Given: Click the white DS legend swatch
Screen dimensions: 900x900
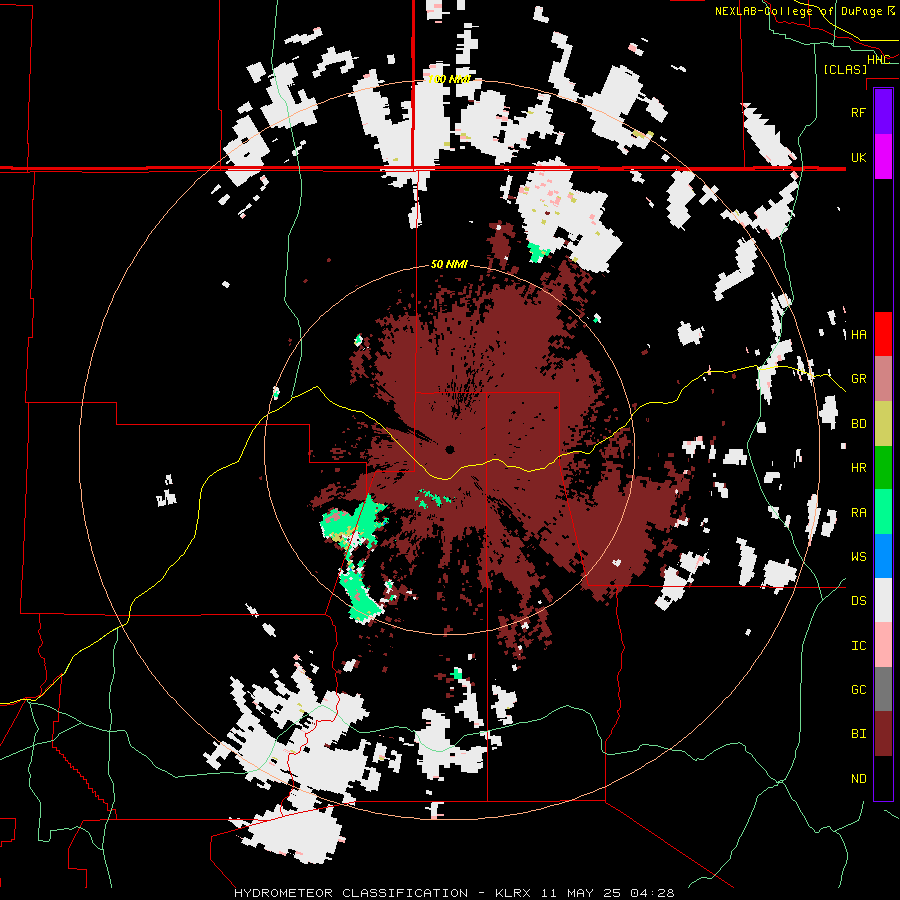Looking at the screenshot, I should click(x=883, y=600).
